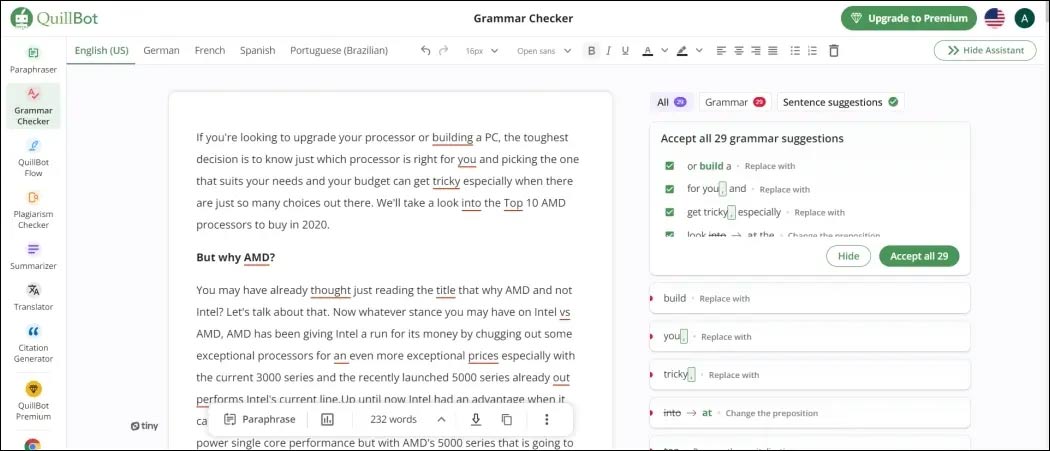
Task: Copy the full text
Action: 507,420
